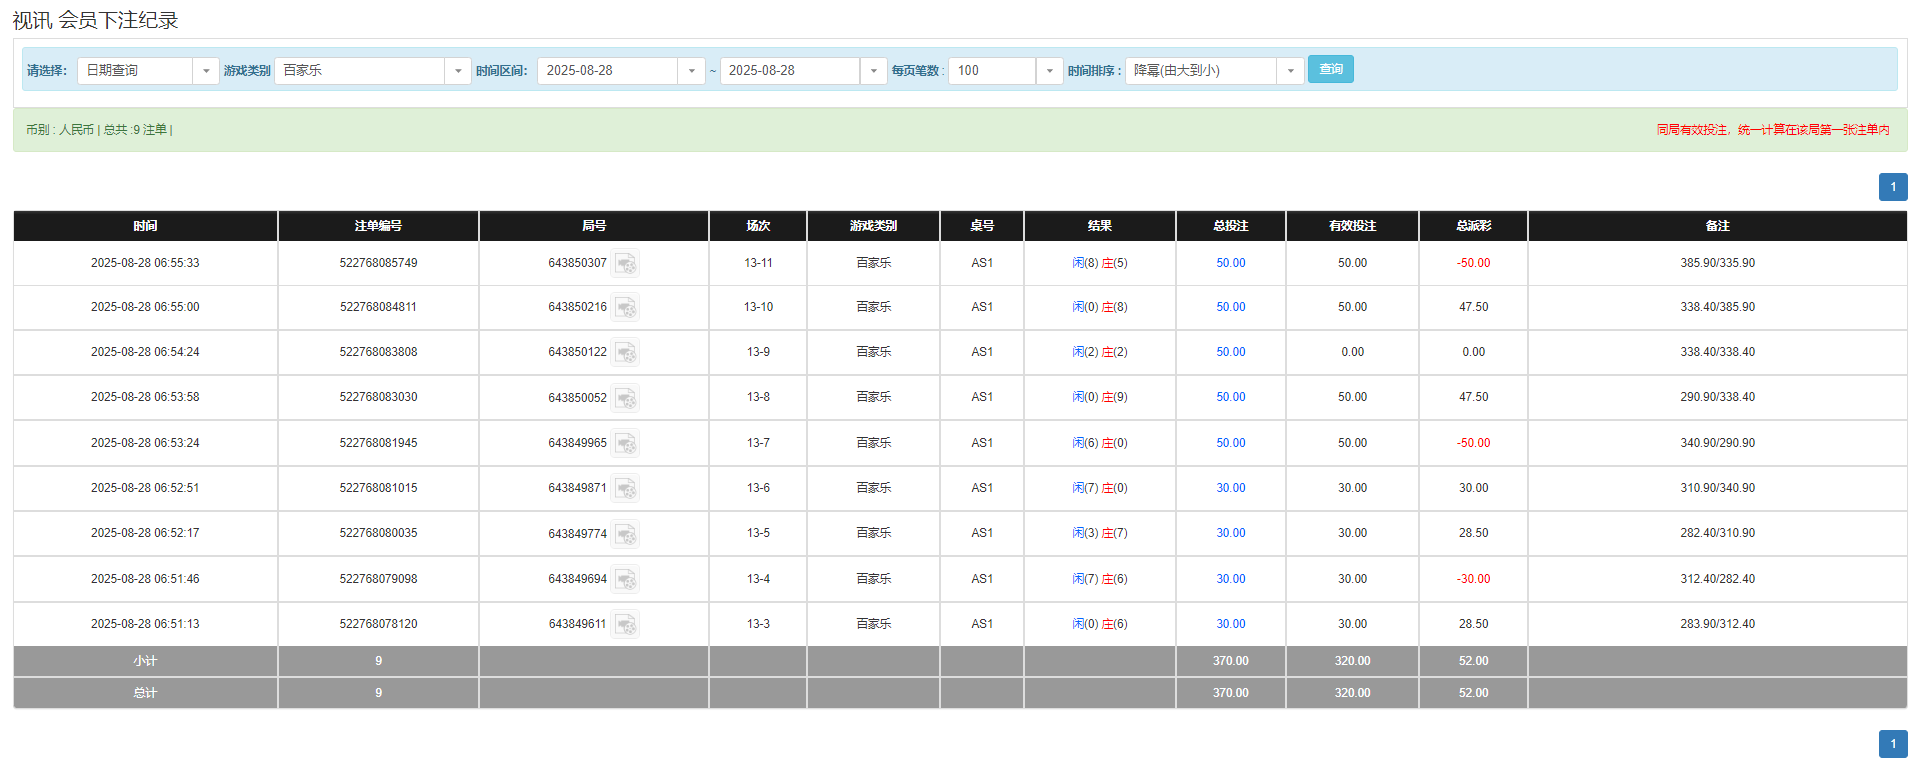
Task: Click payout -30.00 in row 13-4
Action: [1473, 579]
